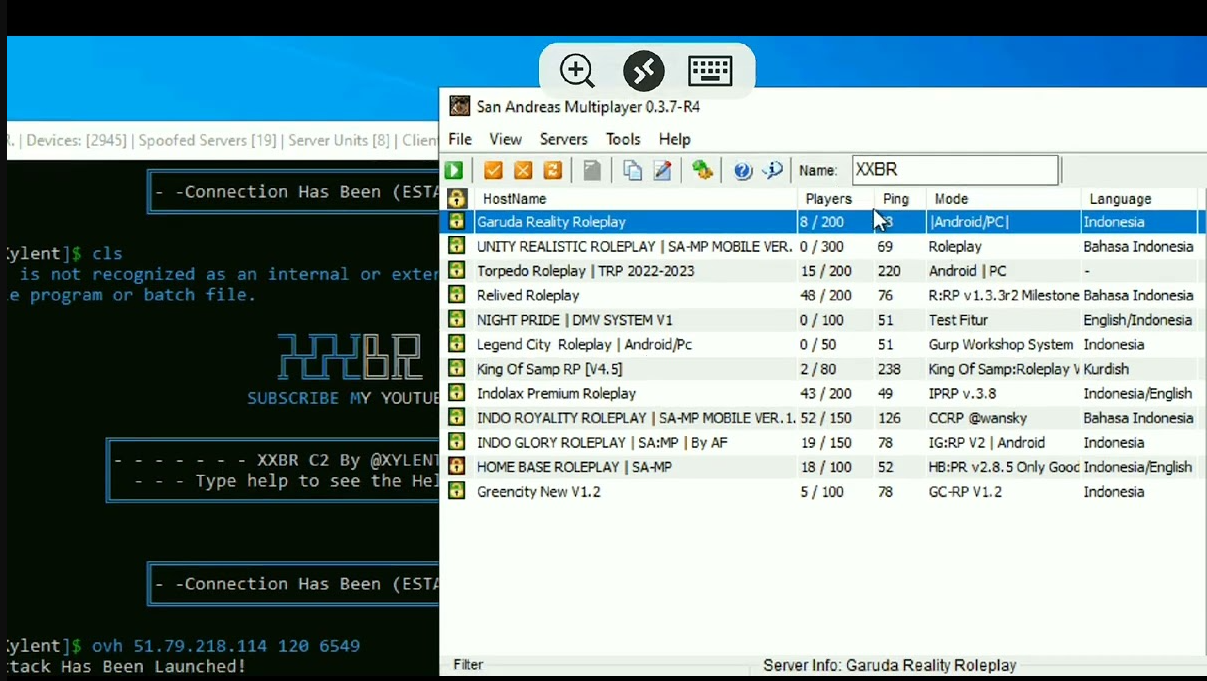Open the View menu
This screenshot has height=681, width=1207.
[505, 139]
